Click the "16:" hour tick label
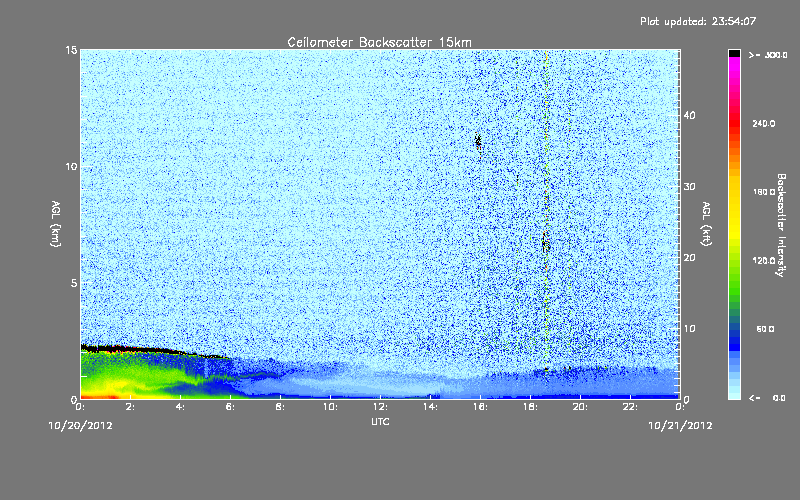 pos(481,407)
